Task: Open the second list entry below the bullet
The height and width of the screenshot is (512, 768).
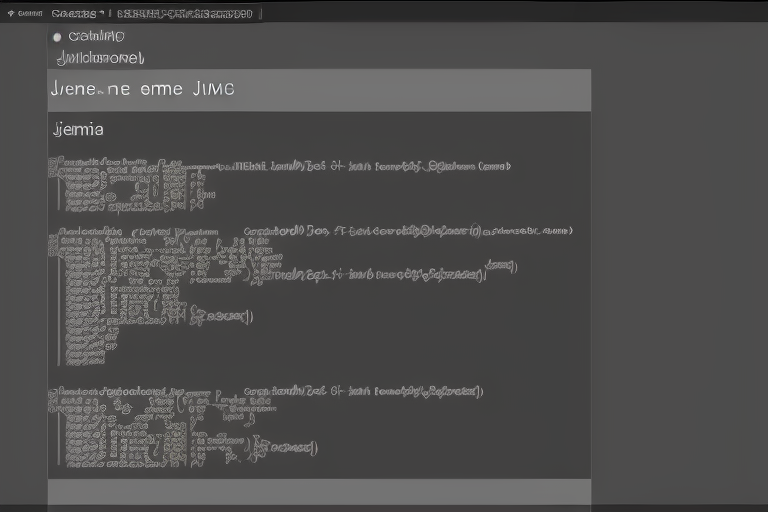Action: coord(101,58)
